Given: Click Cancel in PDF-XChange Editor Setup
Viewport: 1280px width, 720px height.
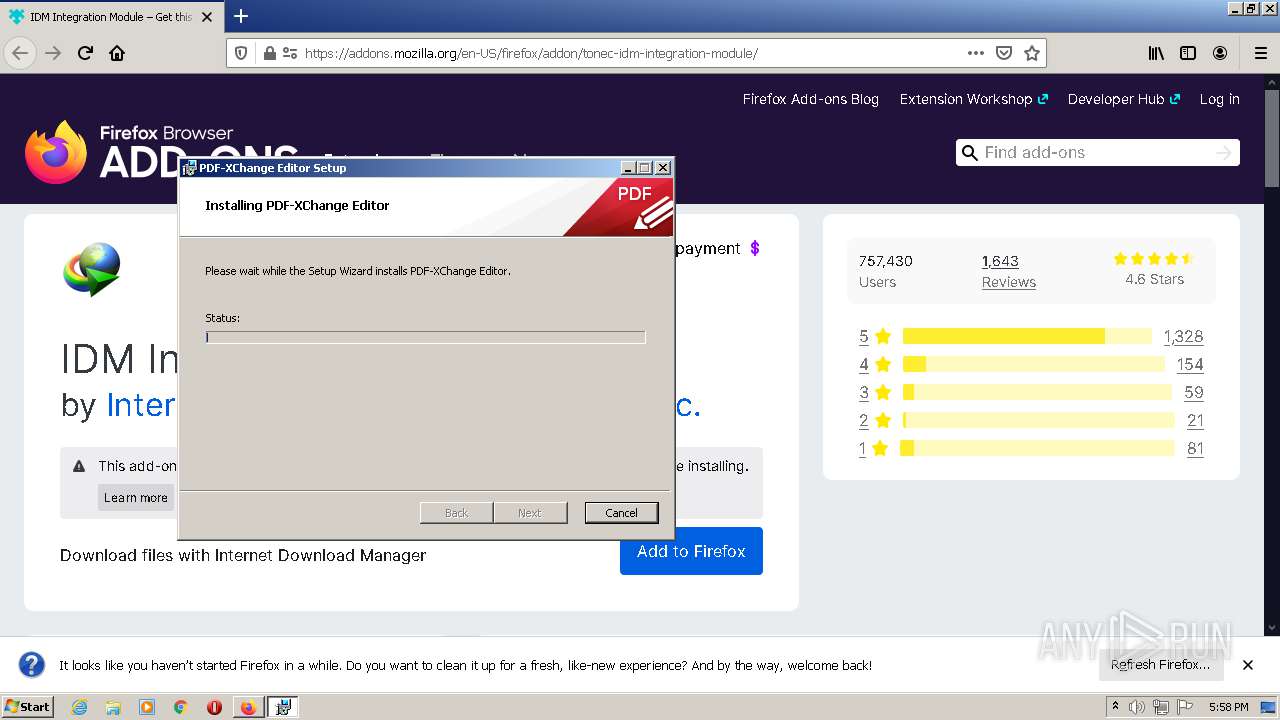Looking at the screenshot, I should pyautogui.click(x=621, y=513).
